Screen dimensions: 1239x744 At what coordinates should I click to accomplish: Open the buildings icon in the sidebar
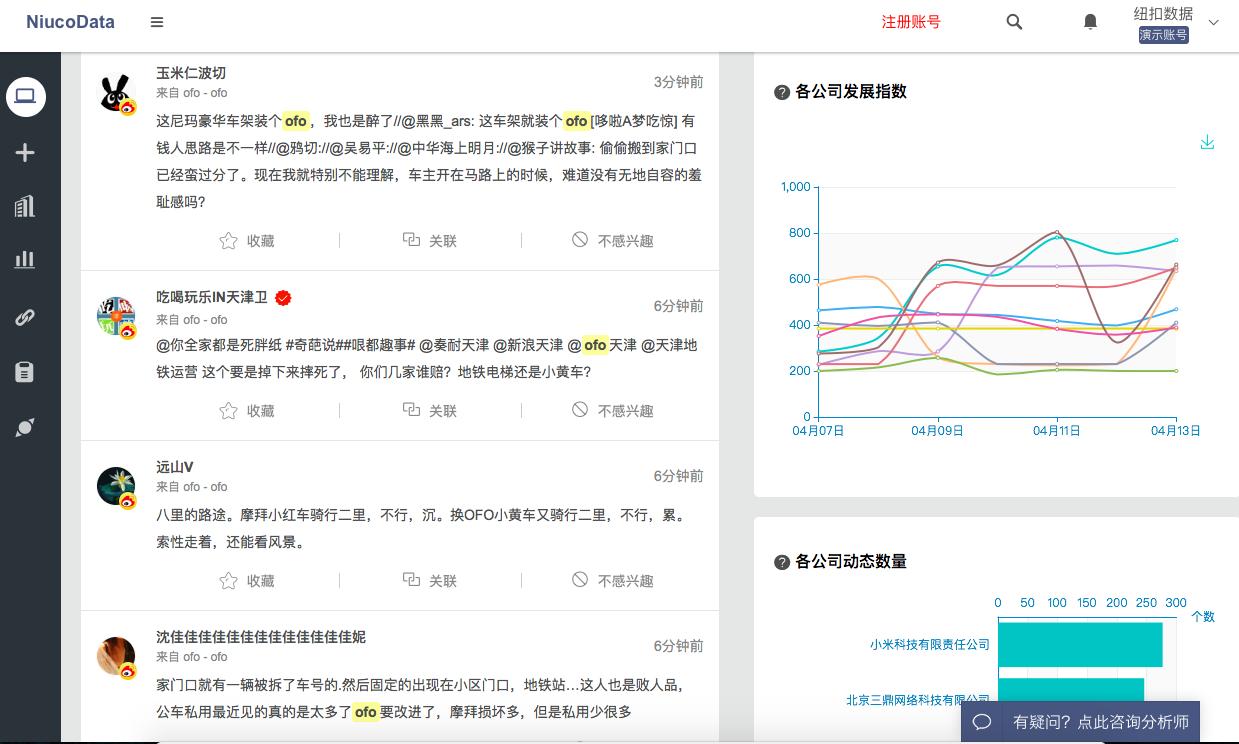(x=25, y=206)
